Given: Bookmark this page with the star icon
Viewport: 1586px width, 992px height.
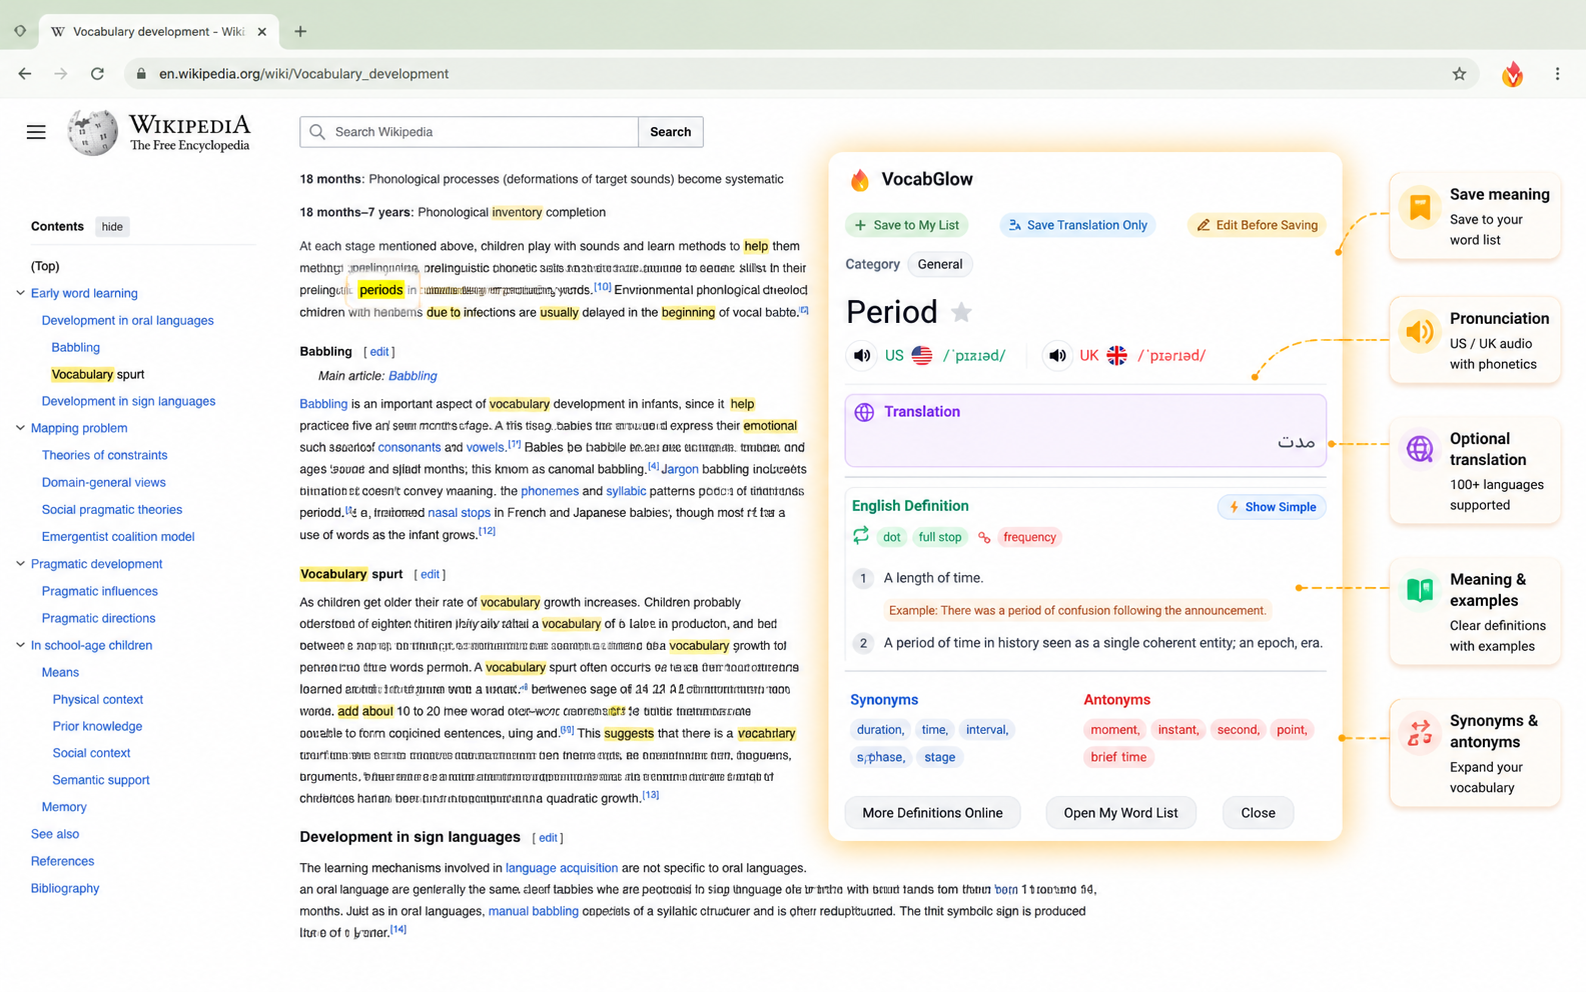Looking at the screenshot, I should coord(1459,74).
